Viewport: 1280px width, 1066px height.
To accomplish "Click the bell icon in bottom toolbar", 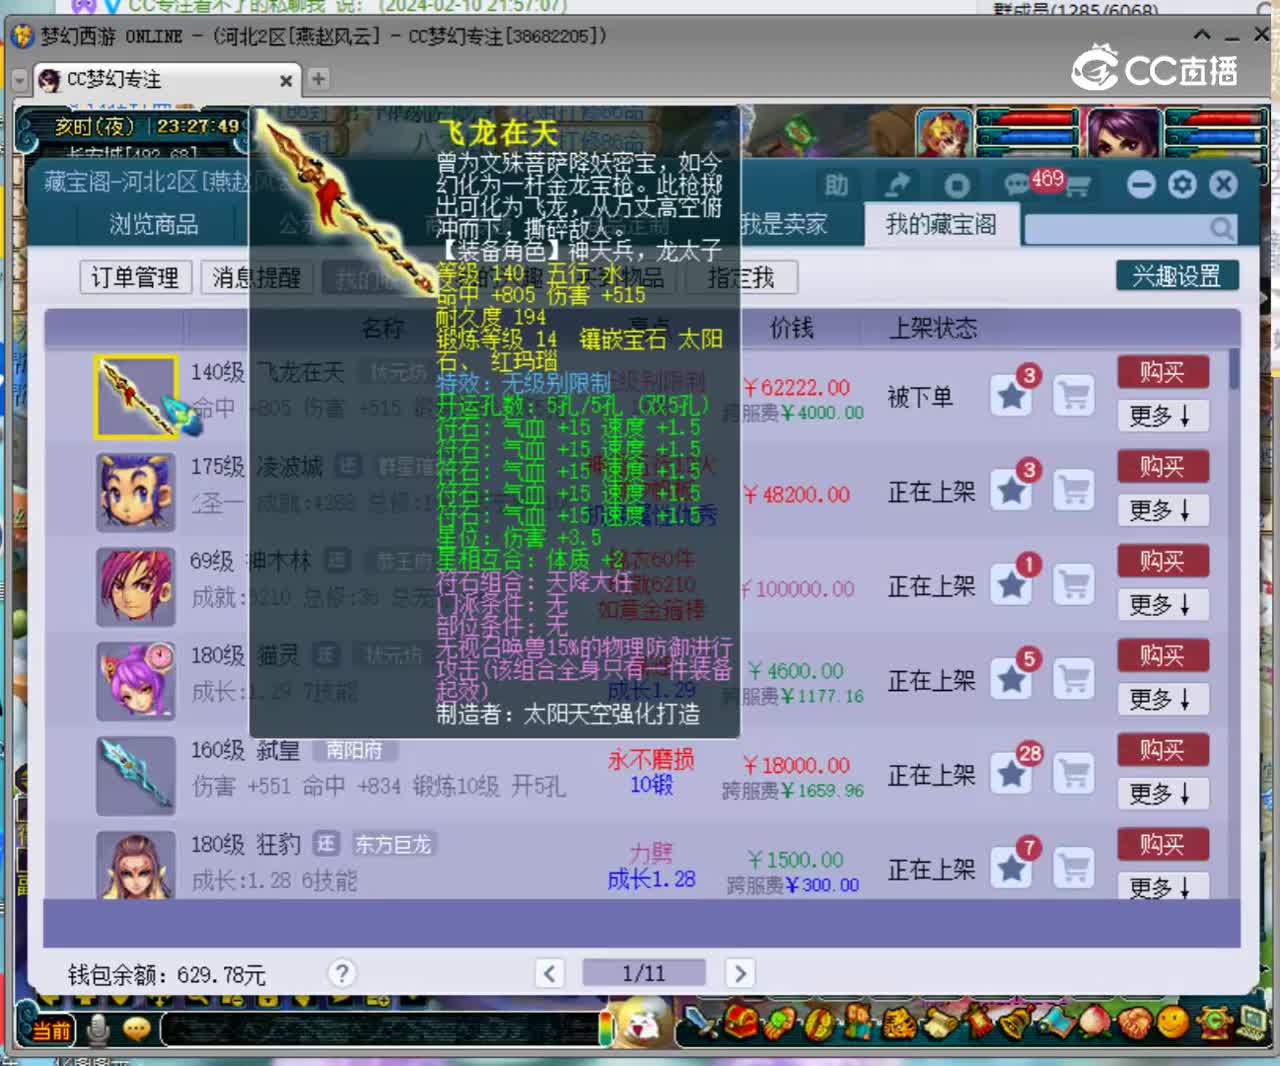I will point(1015,1023).
